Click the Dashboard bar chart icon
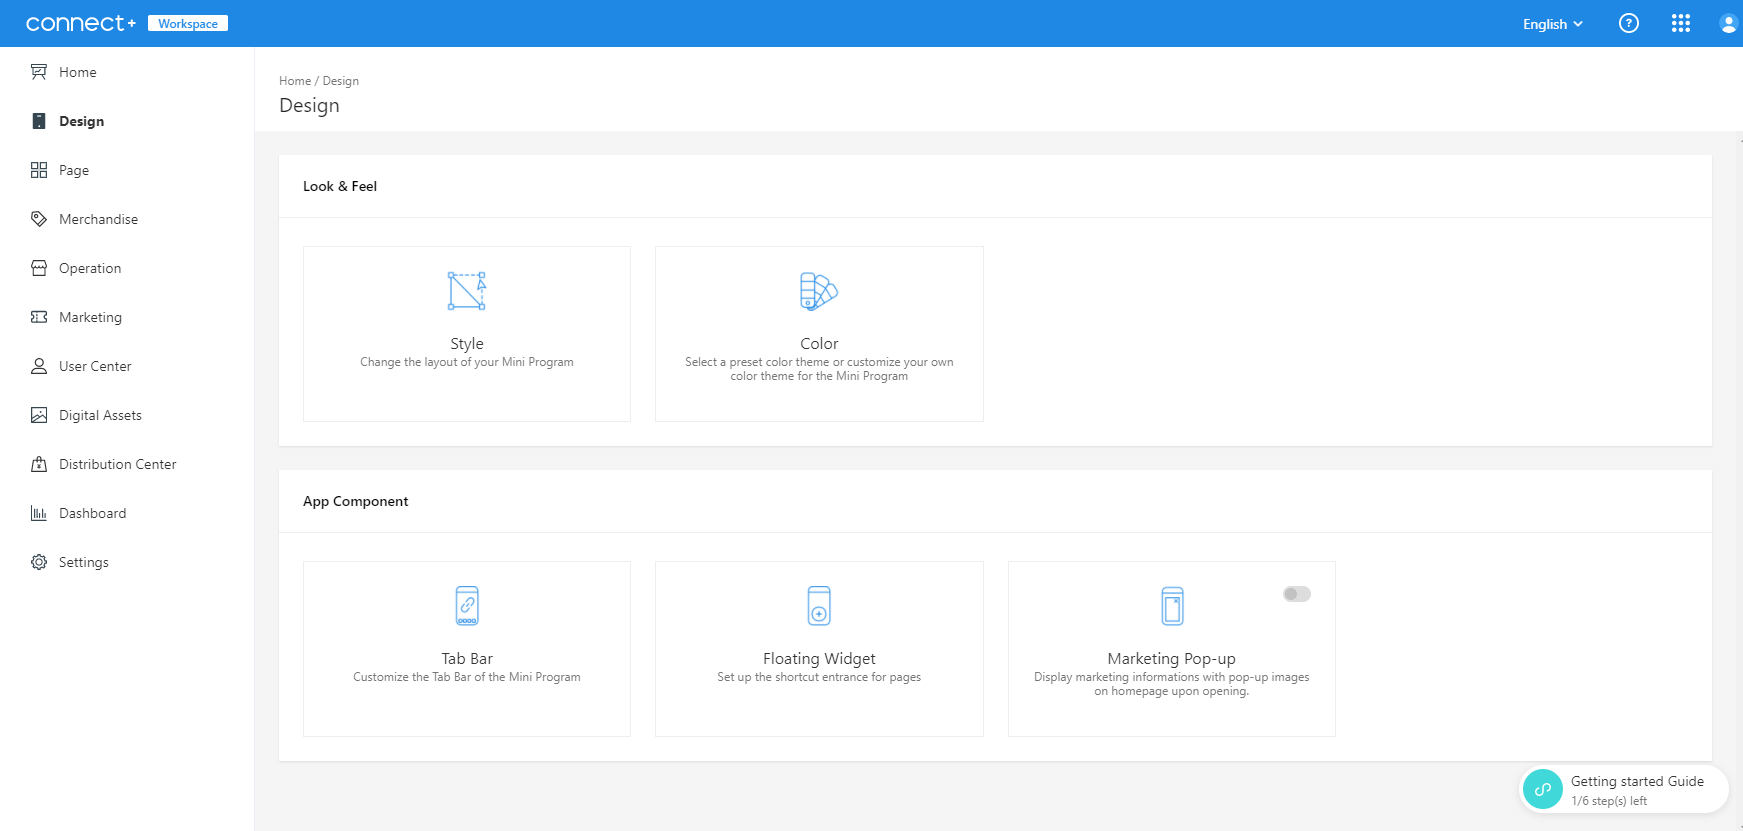This screenshot has width=1743, height=831. (x=39, y=513)
